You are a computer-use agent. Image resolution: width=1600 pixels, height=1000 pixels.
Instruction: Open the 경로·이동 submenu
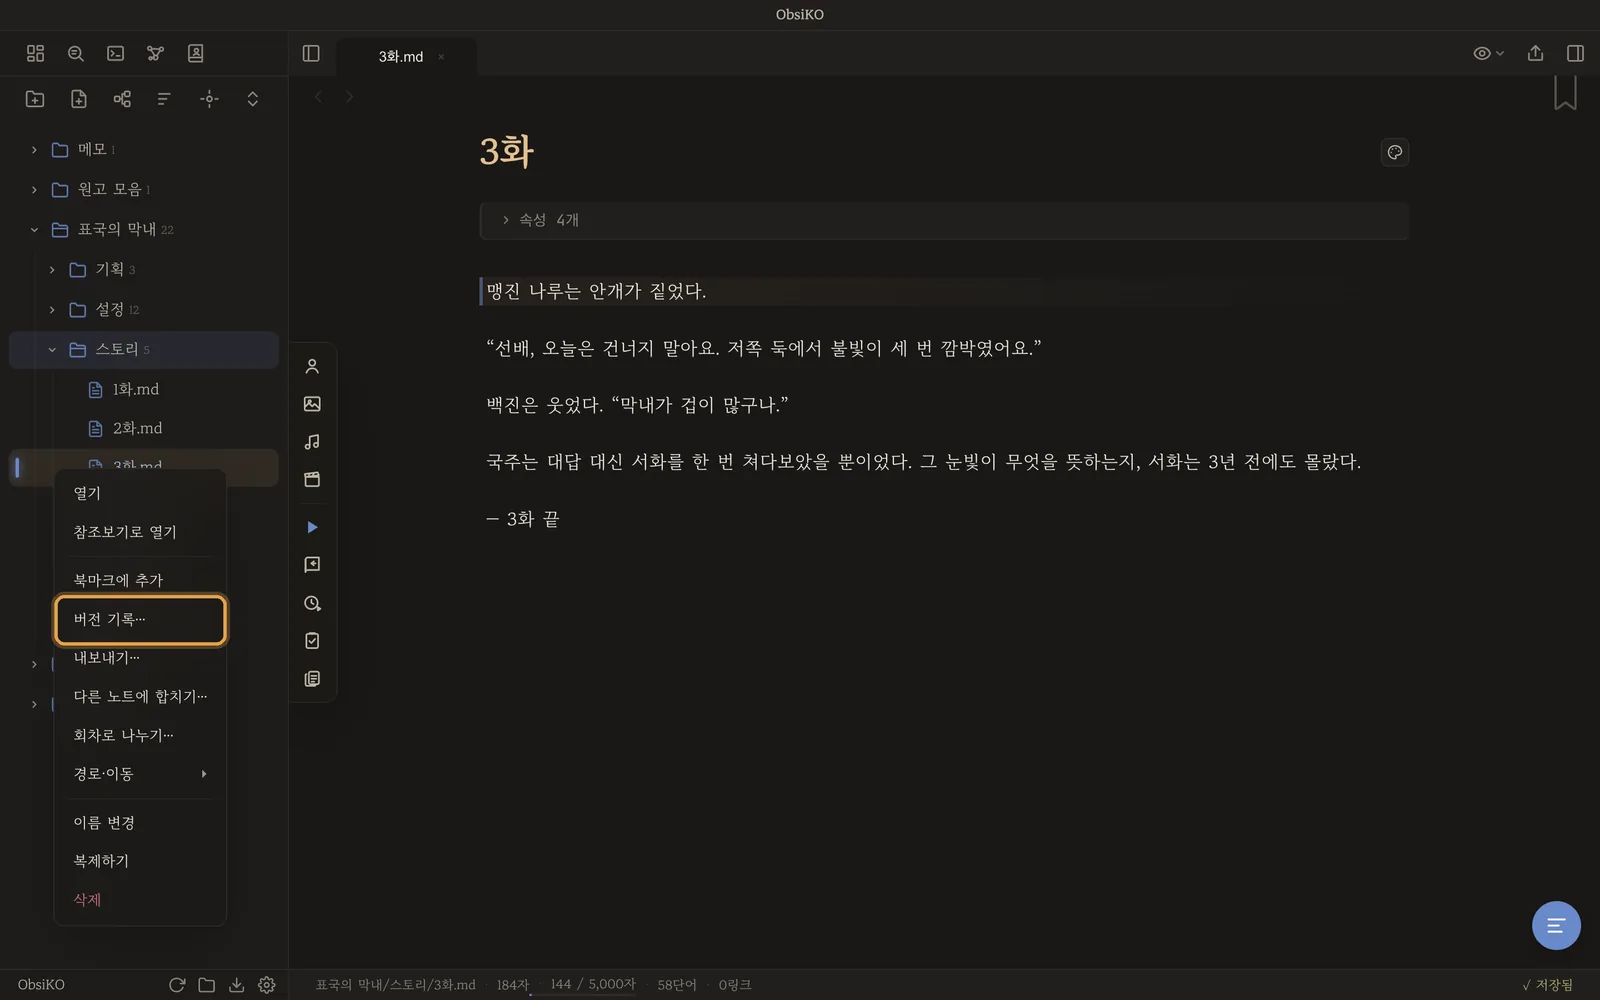tap(140, 774)
